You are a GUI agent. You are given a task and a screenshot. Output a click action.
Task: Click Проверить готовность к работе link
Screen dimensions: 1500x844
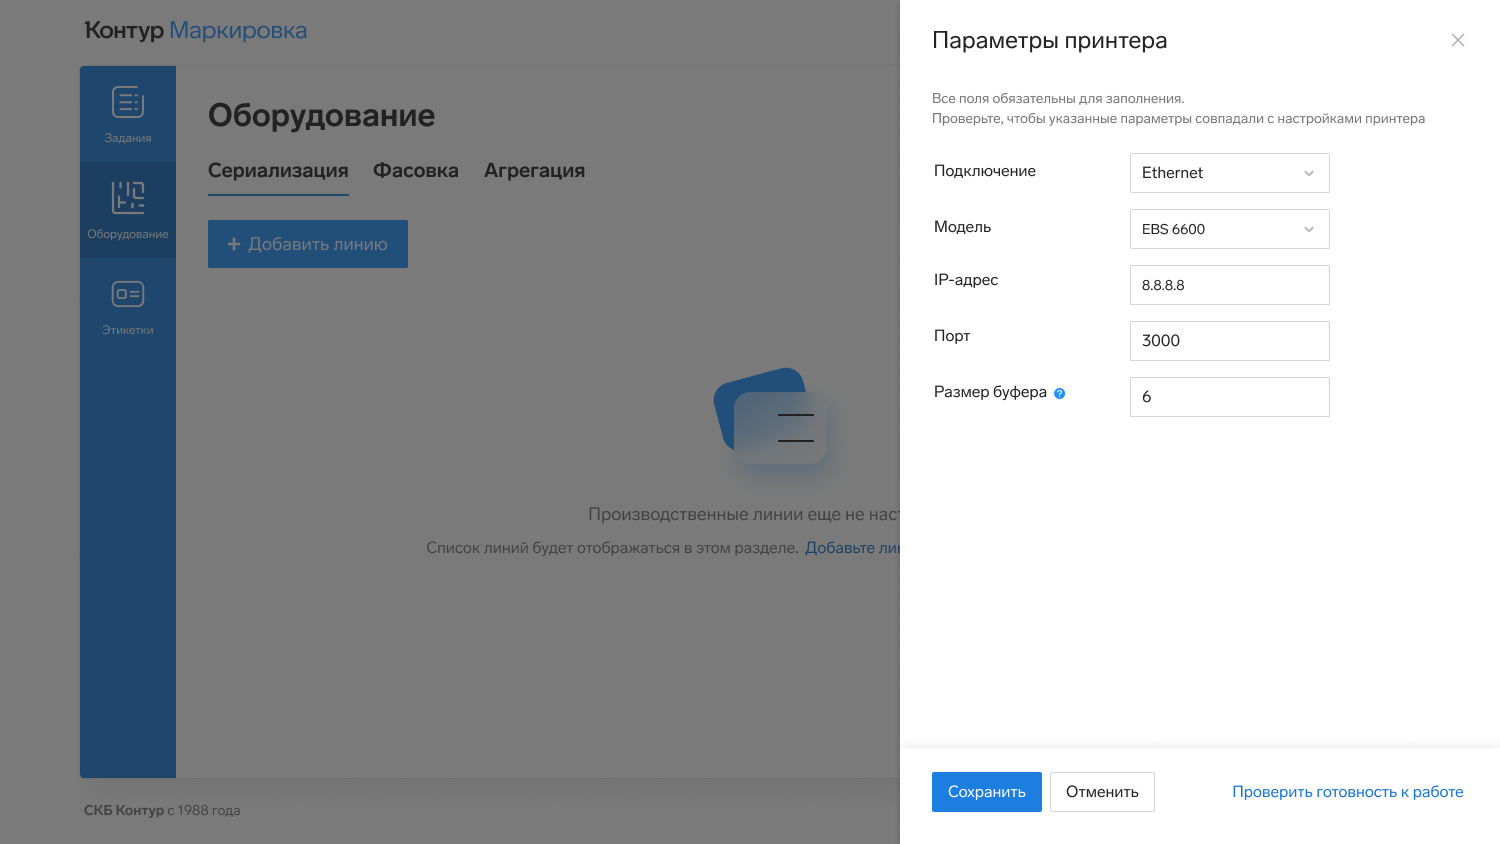[x=1347, y=792]
